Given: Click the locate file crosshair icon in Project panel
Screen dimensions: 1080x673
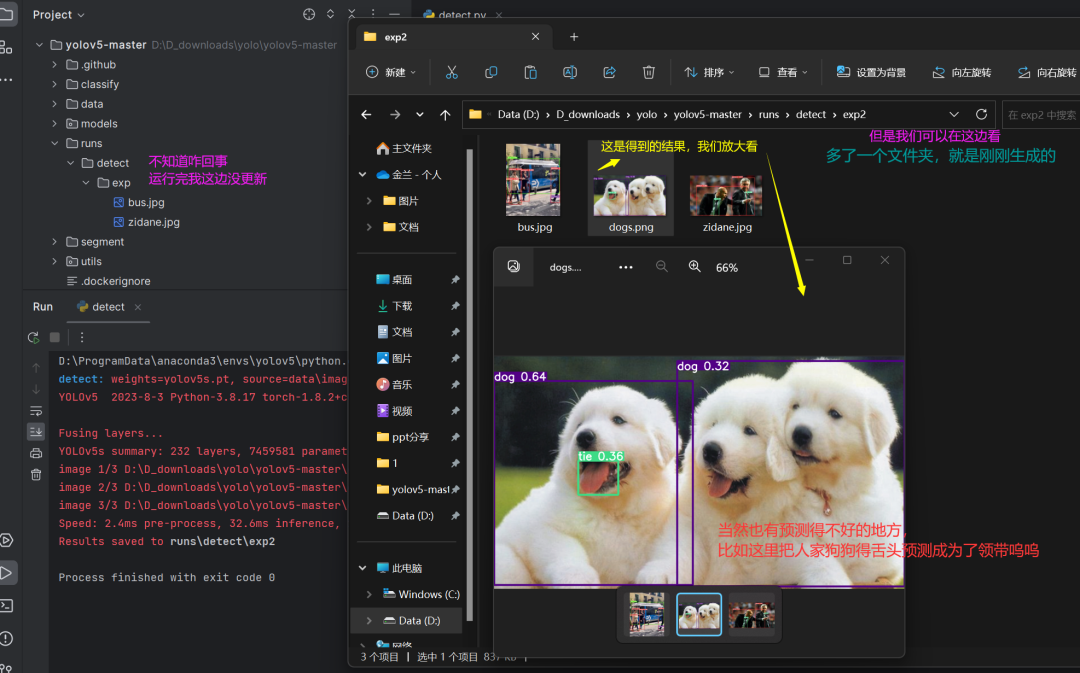Looking at the screenshot, I should coord(309,14).
